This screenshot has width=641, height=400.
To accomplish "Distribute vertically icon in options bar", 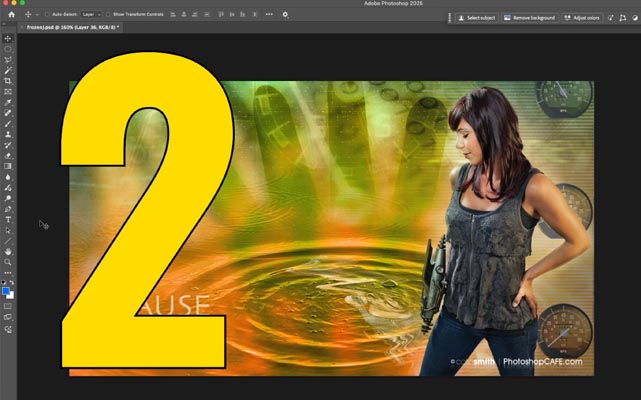I will (x=255, y=14).
